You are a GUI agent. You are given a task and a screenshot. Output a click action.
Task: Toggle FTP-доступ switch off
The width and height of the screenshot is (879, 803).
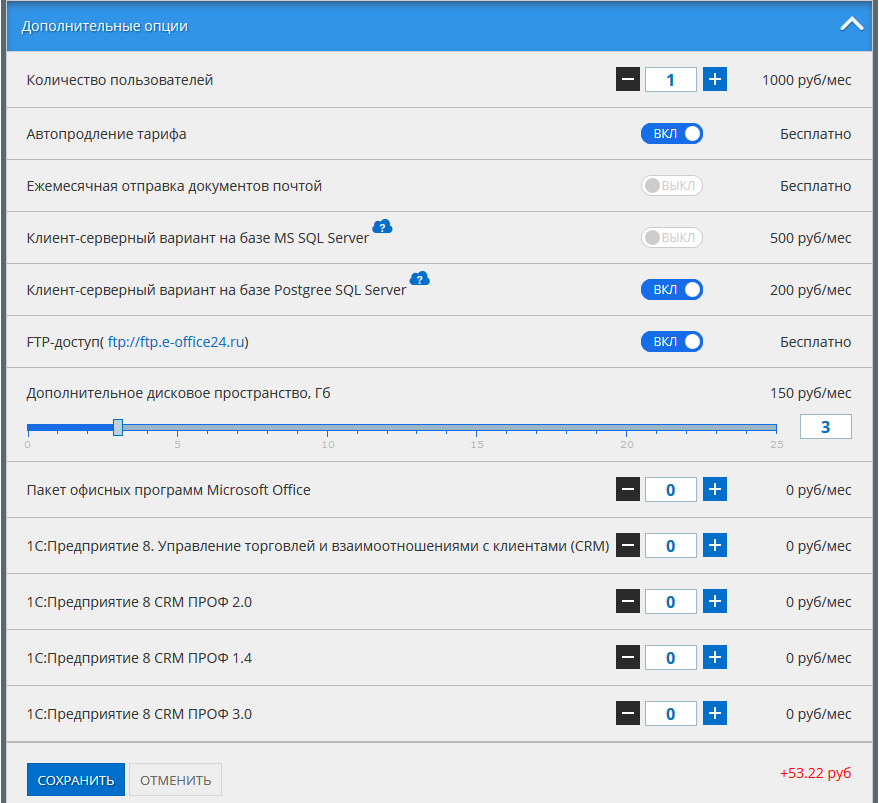pos(671,342)
